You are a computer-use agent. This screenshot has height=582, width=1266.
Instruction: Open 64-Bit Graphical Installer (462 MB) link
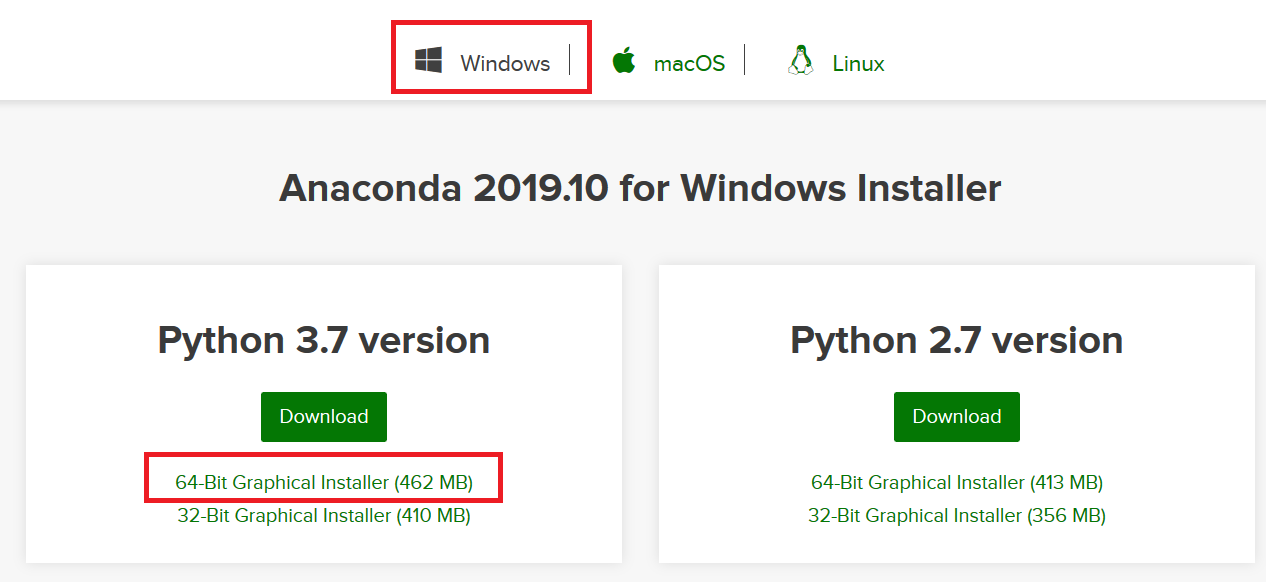point(324,482)
